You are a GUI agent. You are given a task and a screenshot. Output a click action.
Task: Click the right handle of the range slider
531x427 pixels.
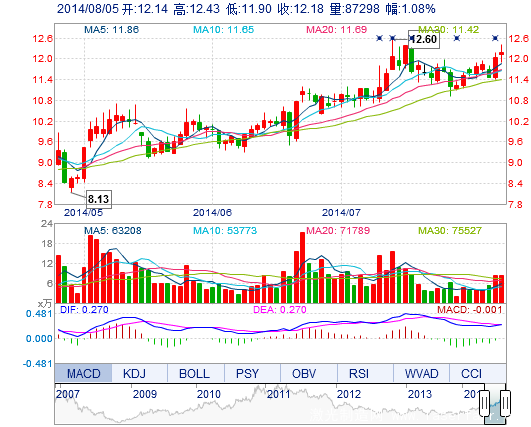click(505, 404)
